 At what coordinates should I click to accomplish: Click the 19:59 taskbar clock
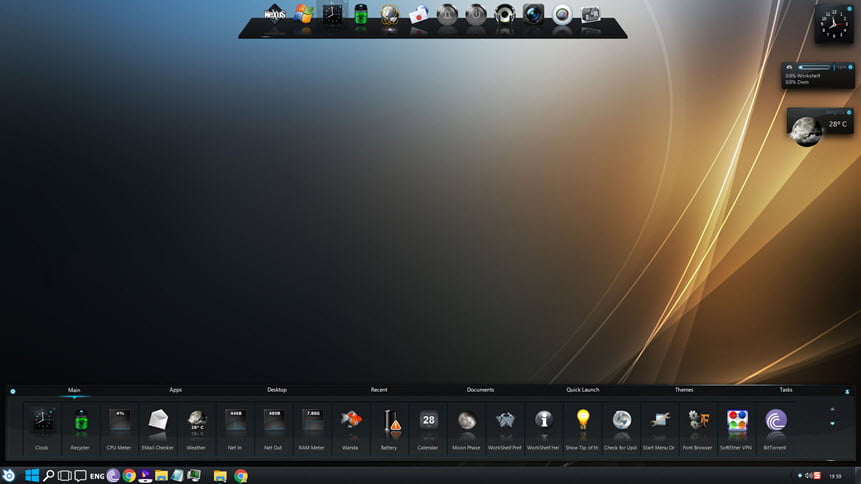point(835,476)
